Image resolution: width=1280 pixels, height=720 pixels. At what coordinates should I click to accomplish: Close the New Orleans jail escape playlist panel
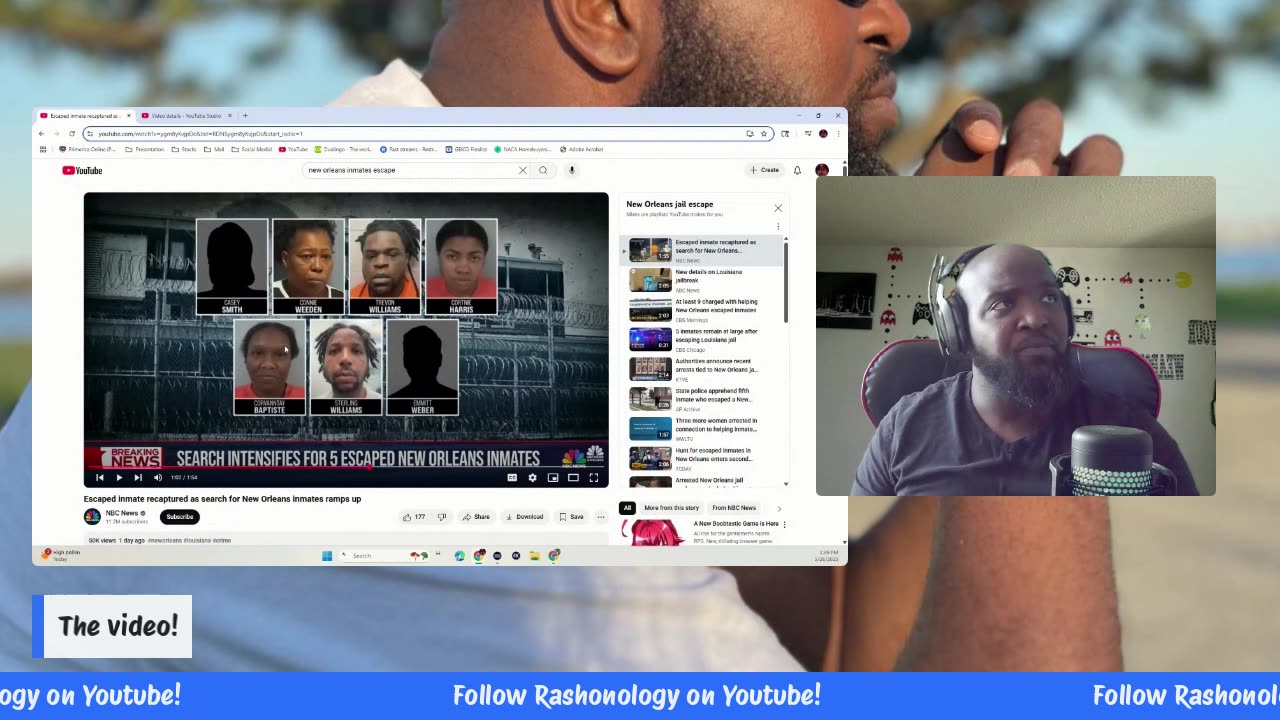coord(778,208)
